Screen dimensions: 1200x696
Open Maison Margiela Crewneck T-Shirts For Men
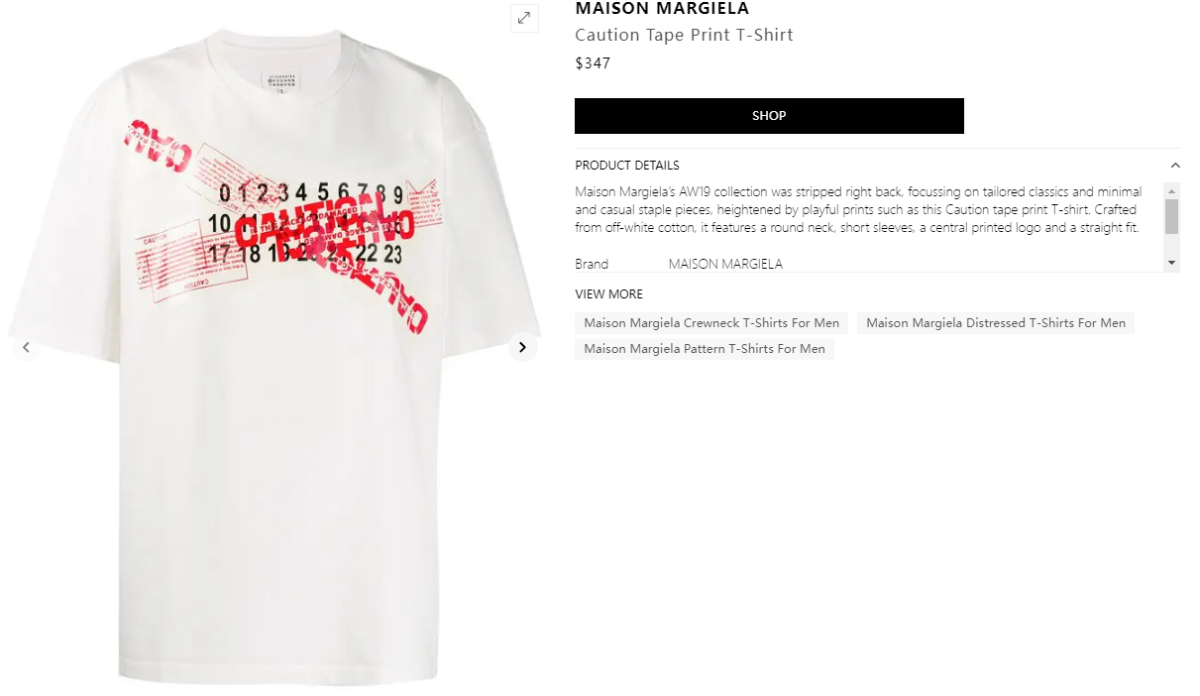[712, 323]
